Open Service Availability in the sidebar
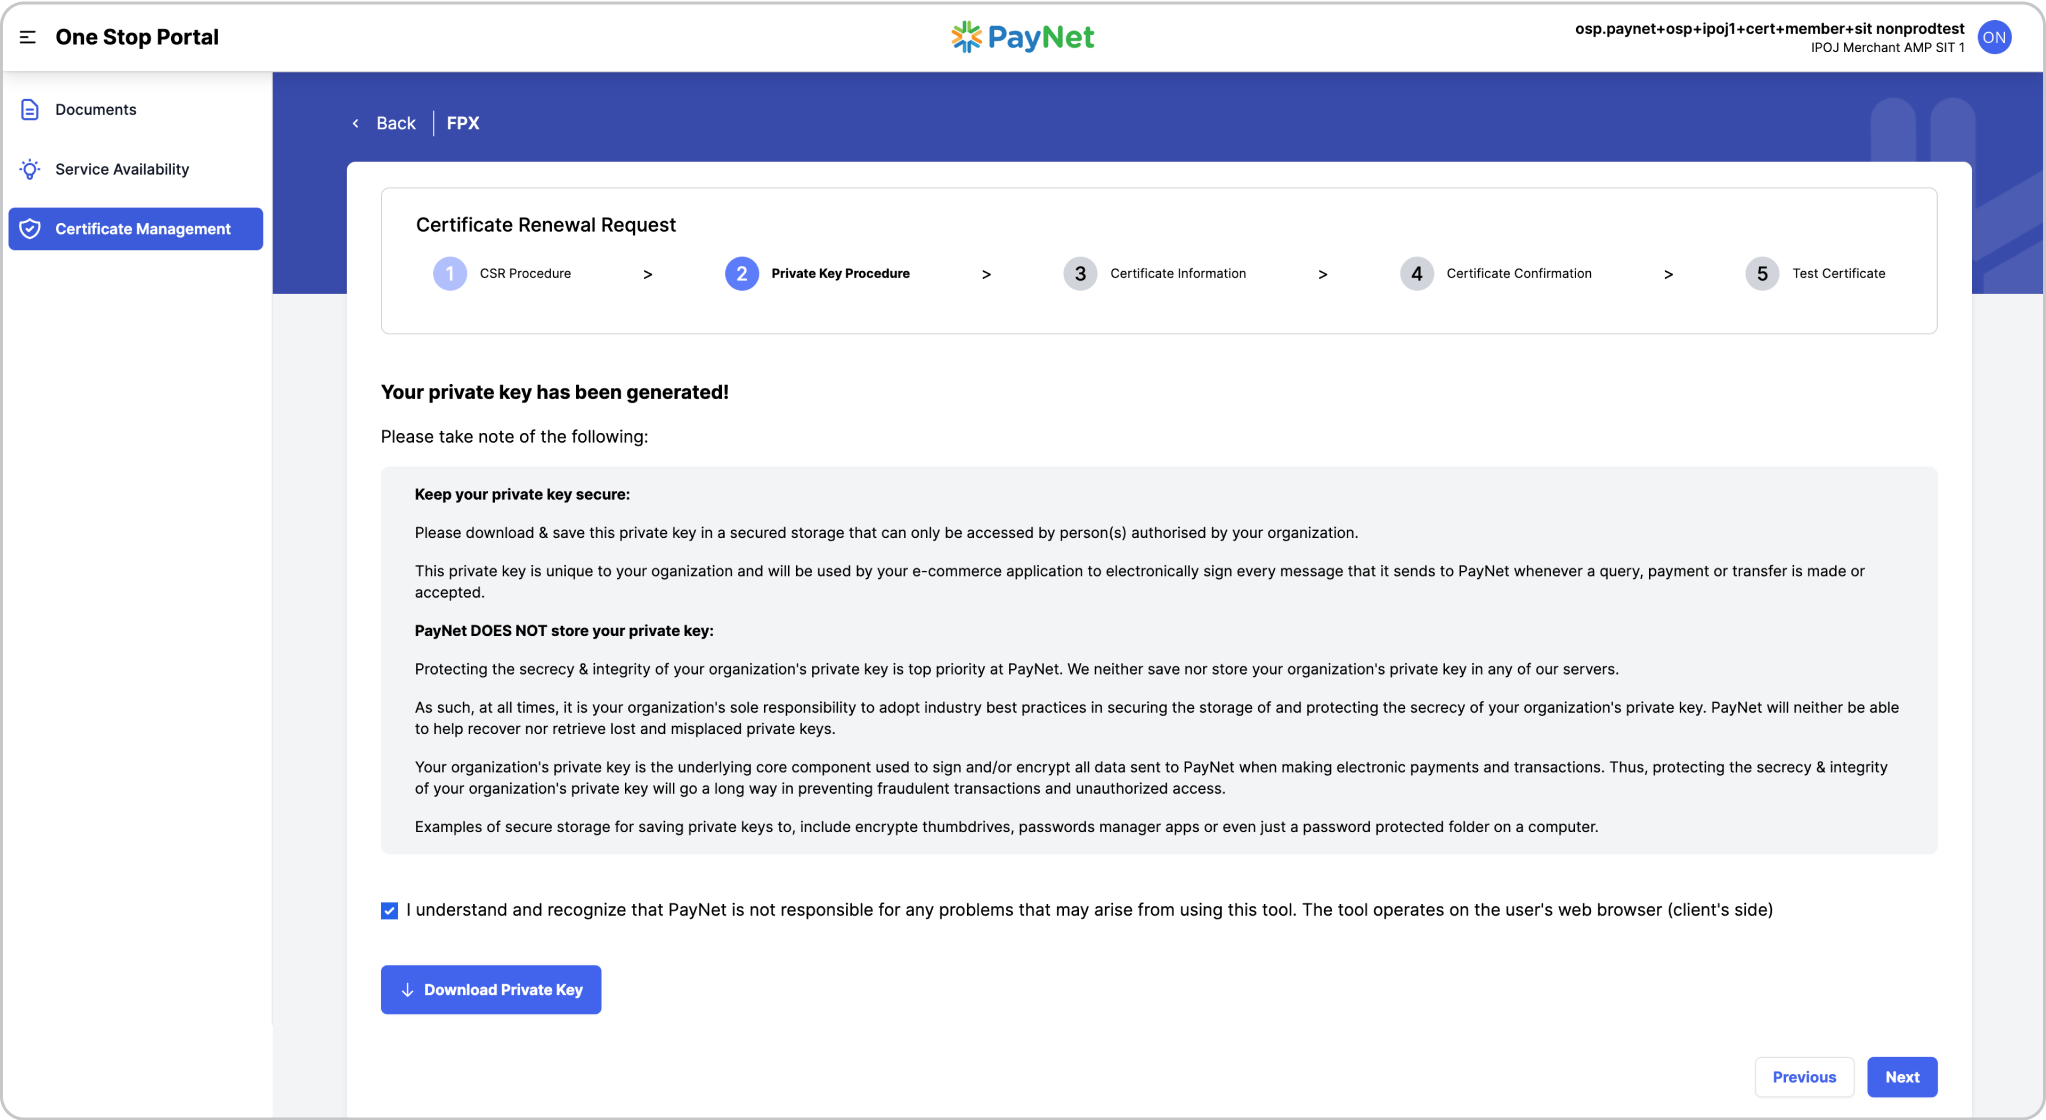 coord(135,169)
